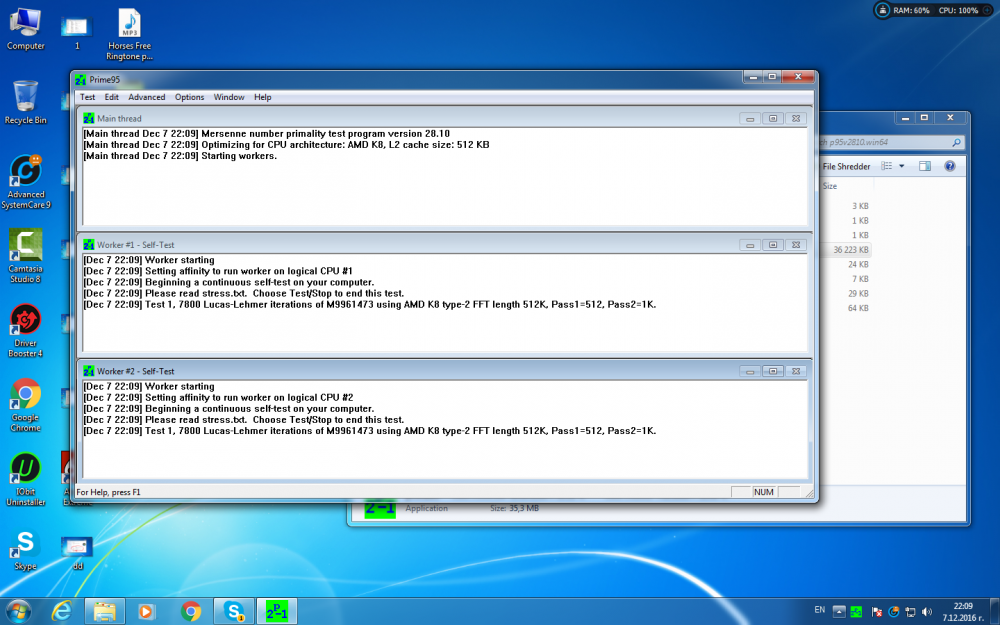Click the green Prime95 tray icon
This screenshot has height=625, width=1000.
856,612
